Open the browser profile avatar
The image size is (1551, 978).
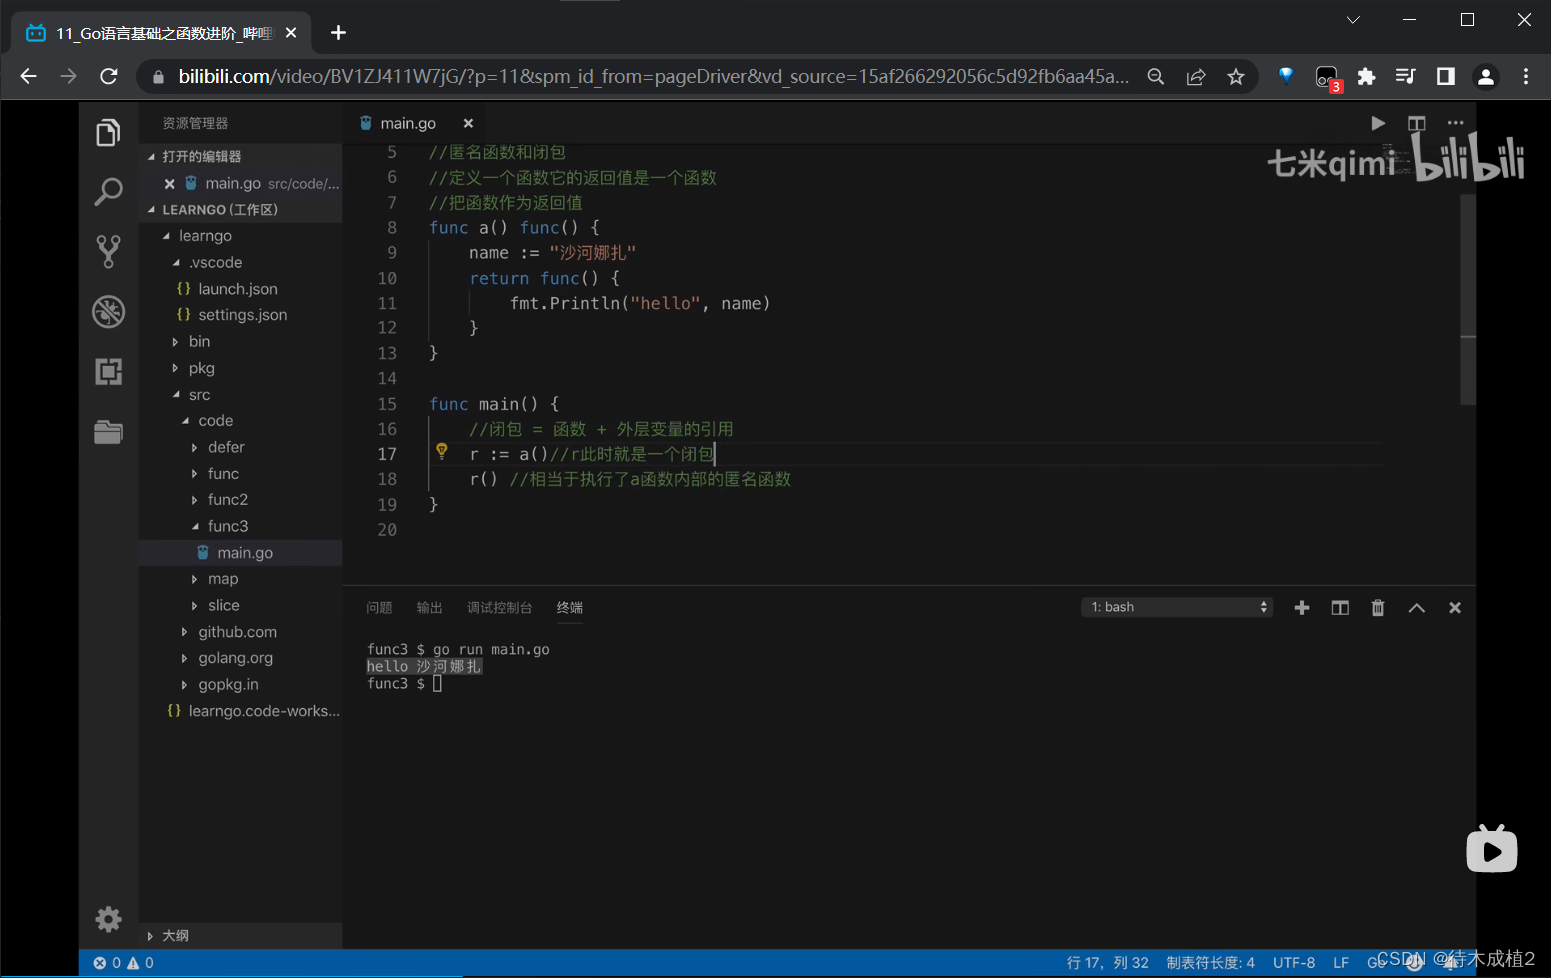click(x=1486, y=77)
